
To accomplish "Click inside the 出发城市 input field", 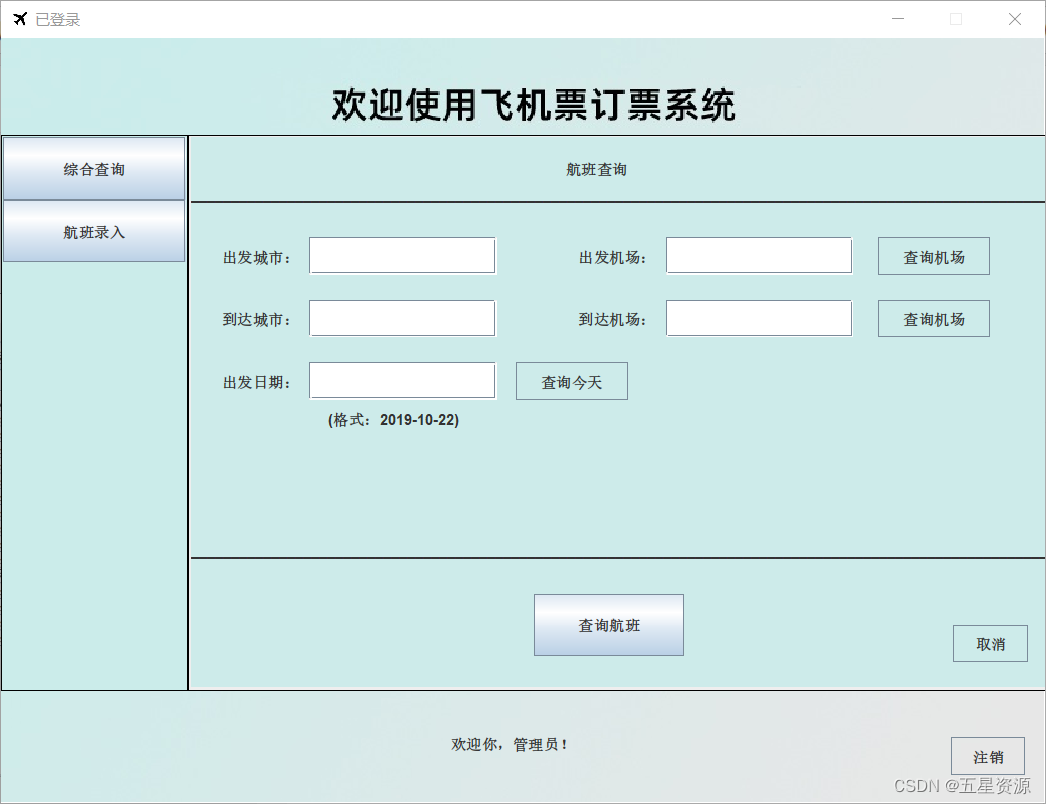I will pyautogui.click(x=402, y=255).
